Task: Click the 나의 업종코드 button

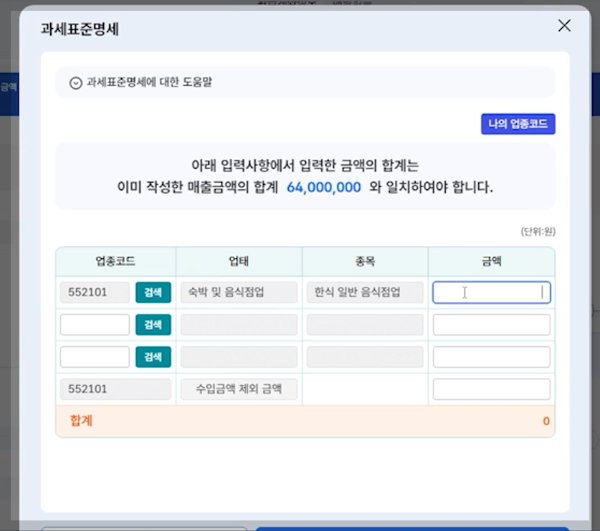Action: point(518,124)
